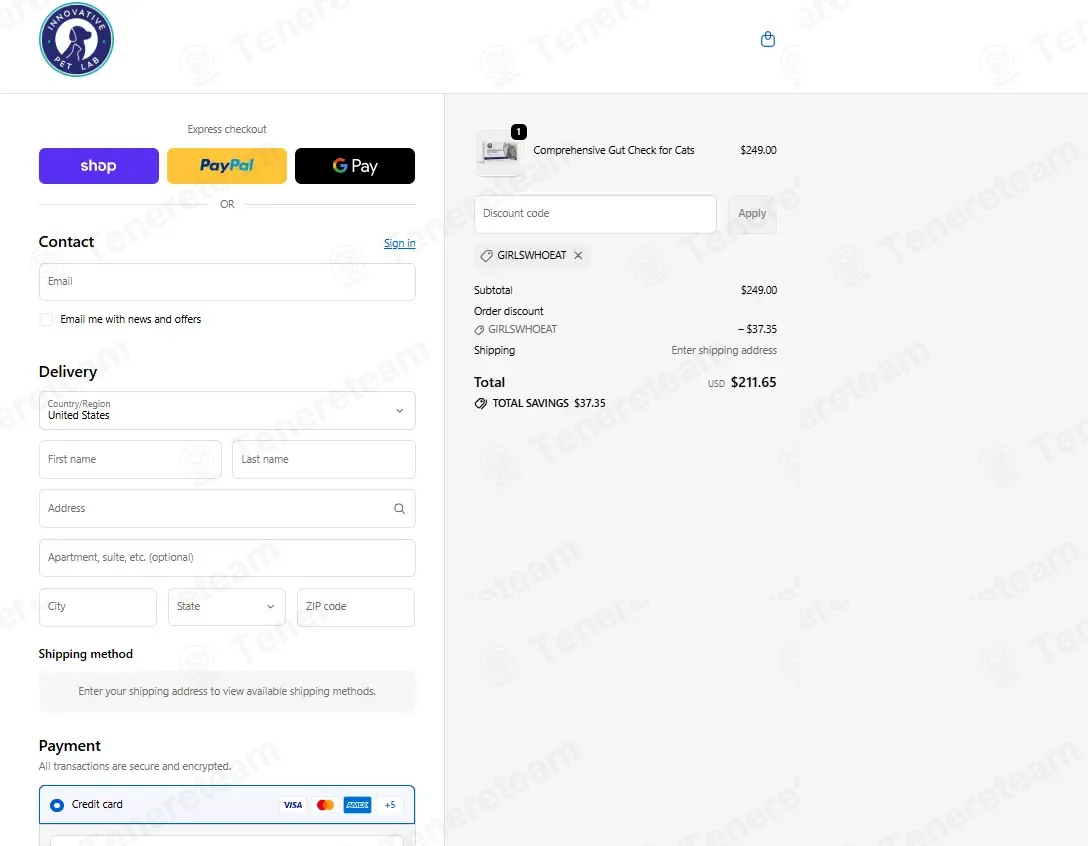Click the Sign in link
This screenshot has height=846, width=1088.
pyautogui.click(x=400, y=243)
